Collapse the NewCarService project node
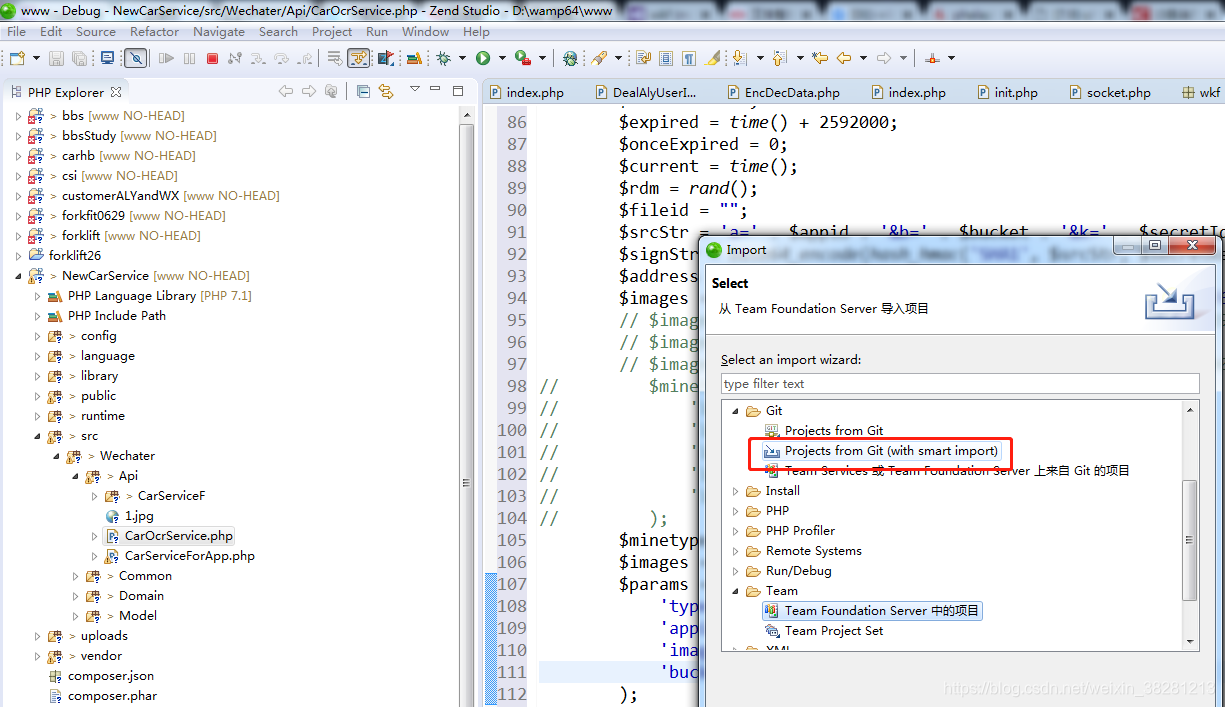Screen dimensions: 1225x707 18,276
